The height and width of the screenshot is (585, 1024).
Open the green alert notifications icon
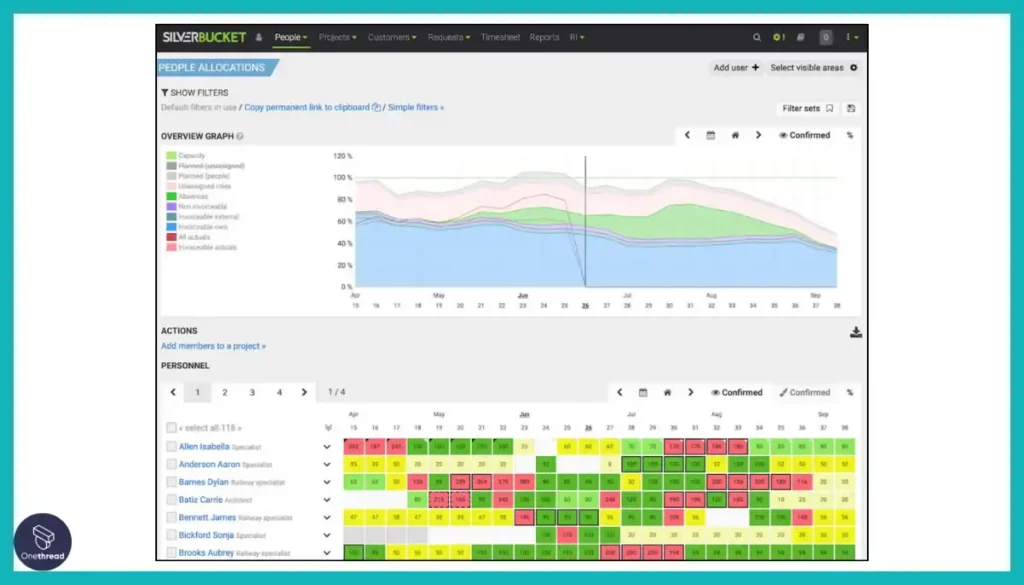point(778,37)
